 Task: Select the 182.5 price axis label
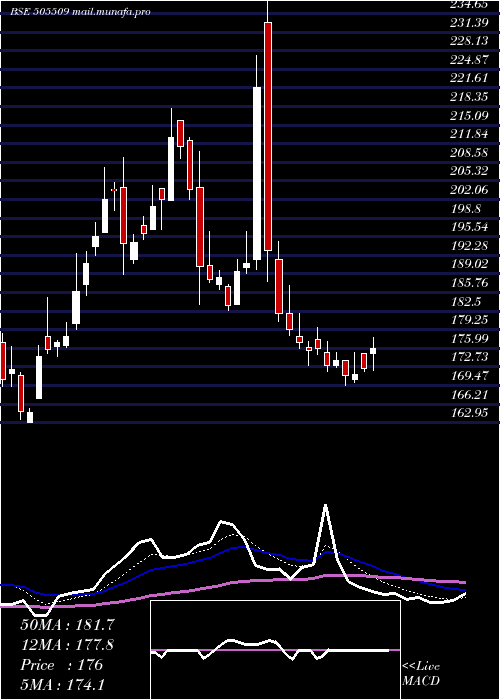click(x=467, y=301)
